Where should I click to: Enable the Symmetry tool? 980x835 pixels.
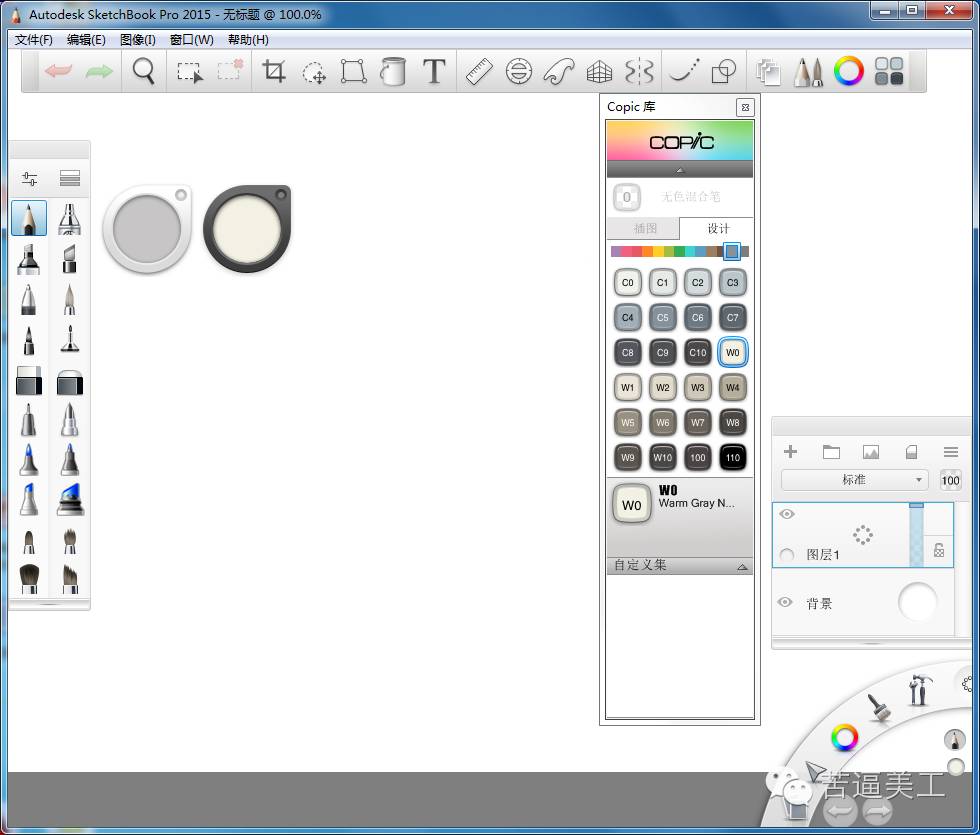pyautogui.click(x=639, y=71)
